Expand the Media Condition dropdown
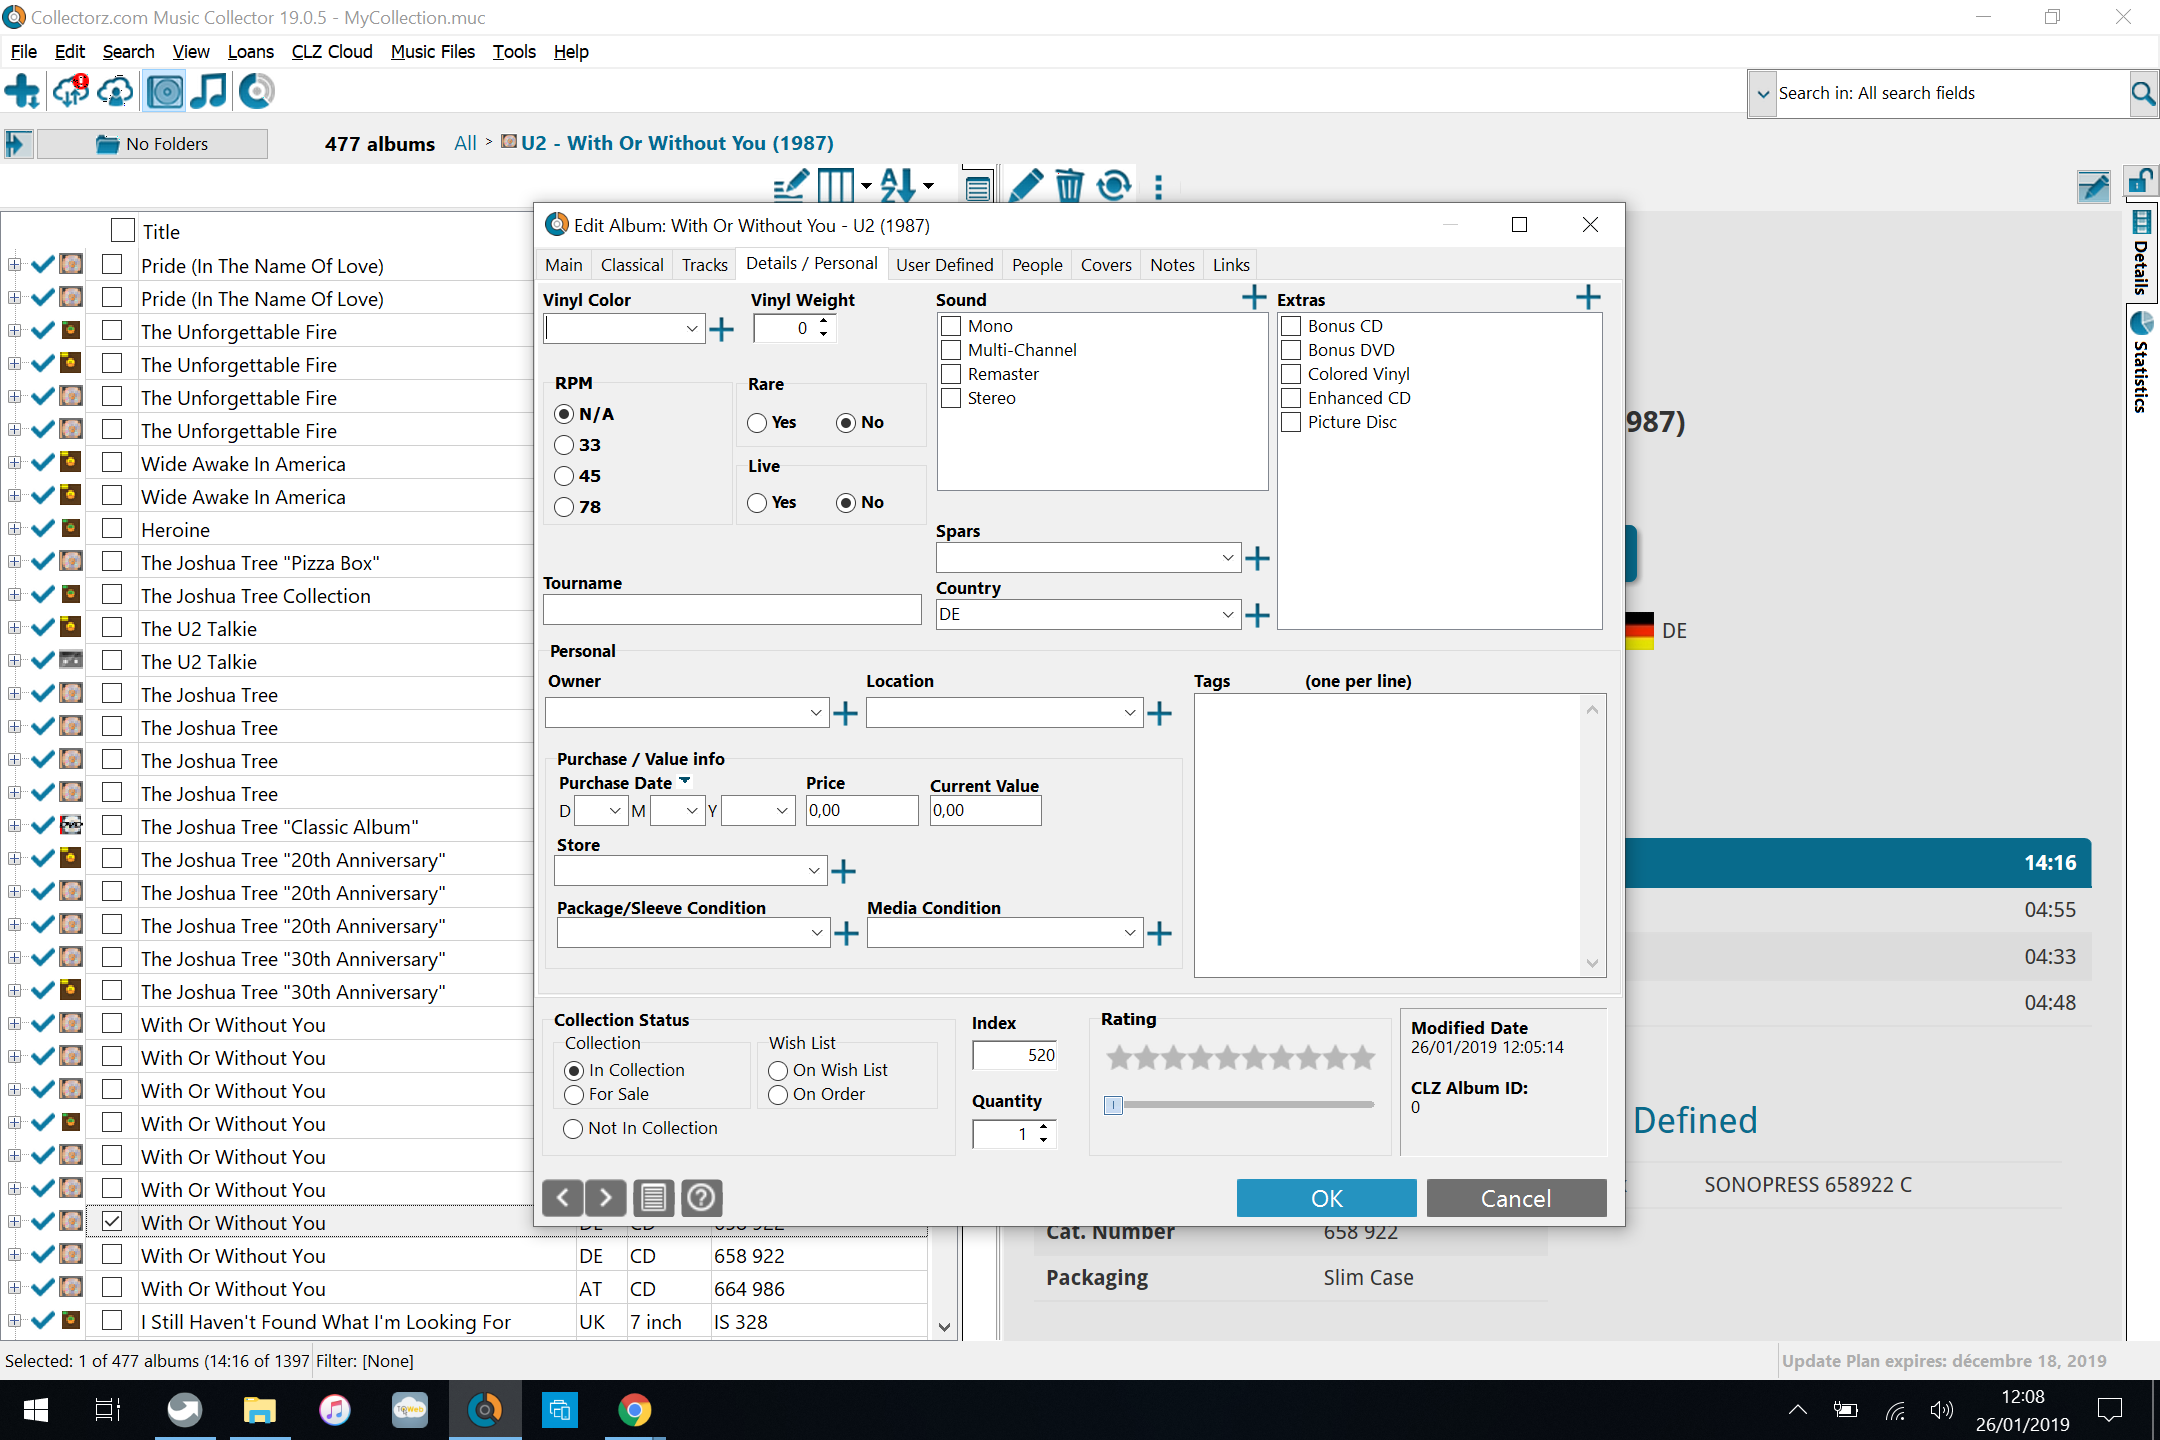Viewport: 2160px width, 1440px height. tap(1129, 933)
